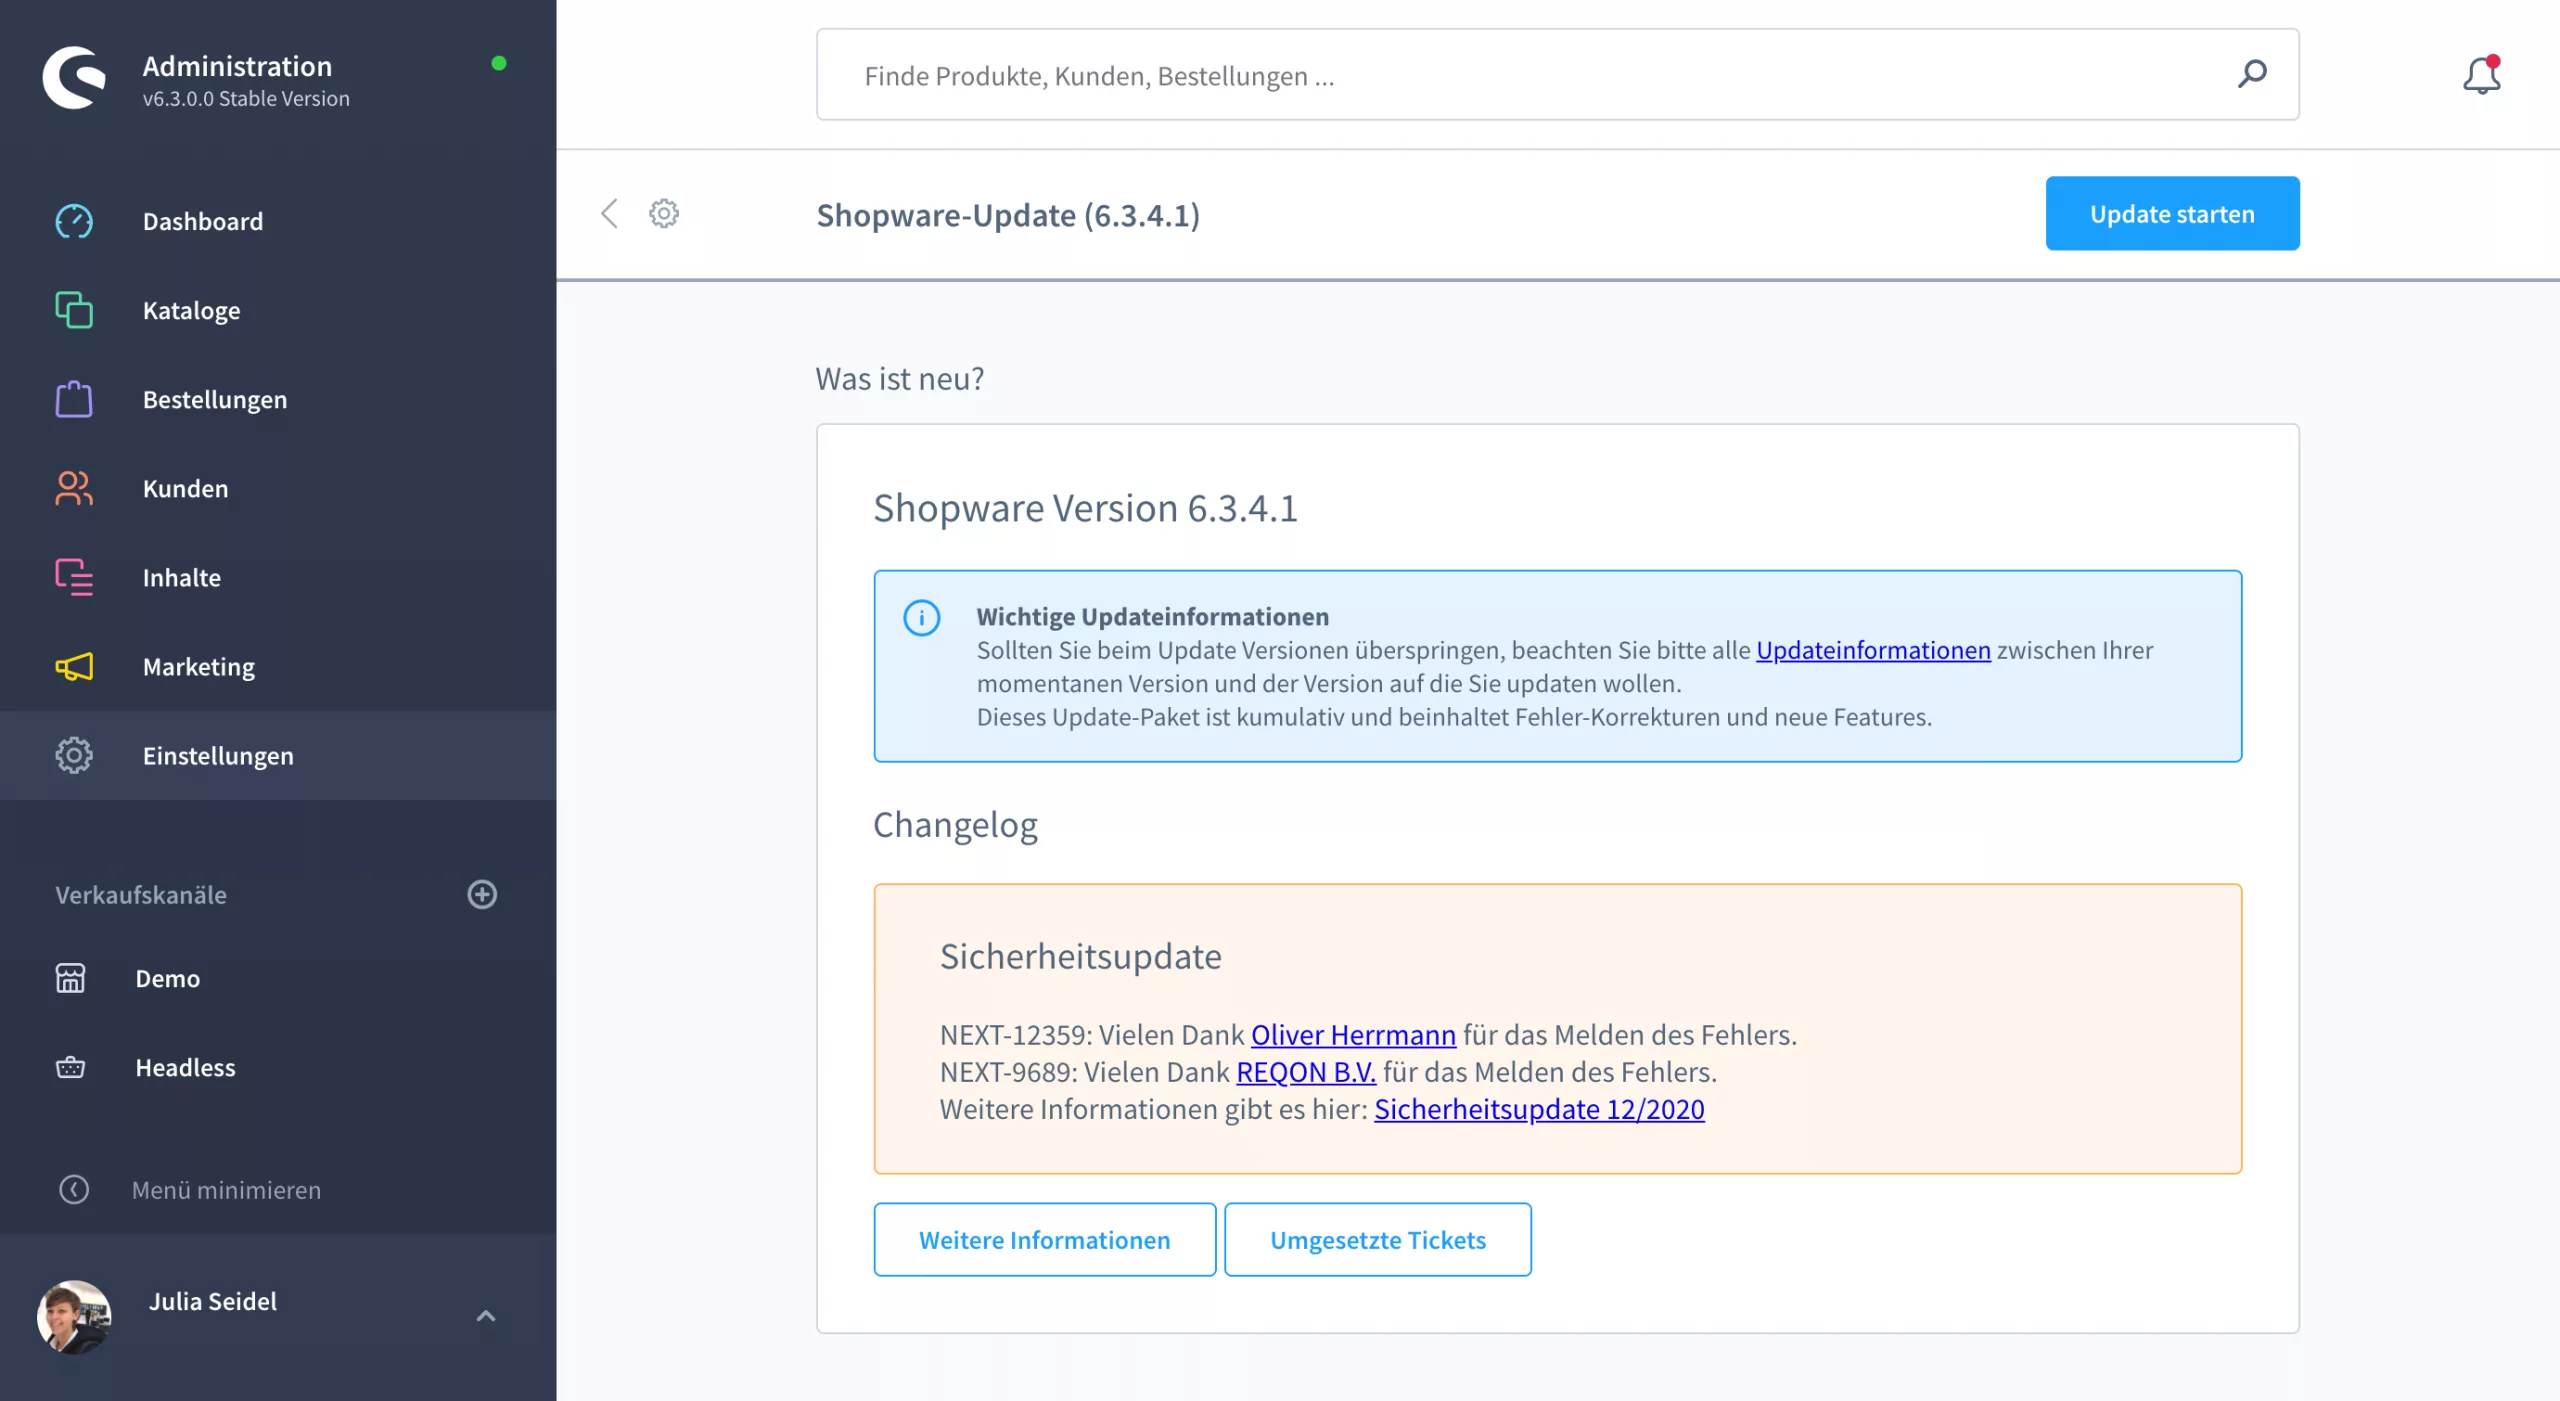Viewport: 2560px width, 1401px height.
Task: Open notifications bell icon
Action: coord(2482,75)
